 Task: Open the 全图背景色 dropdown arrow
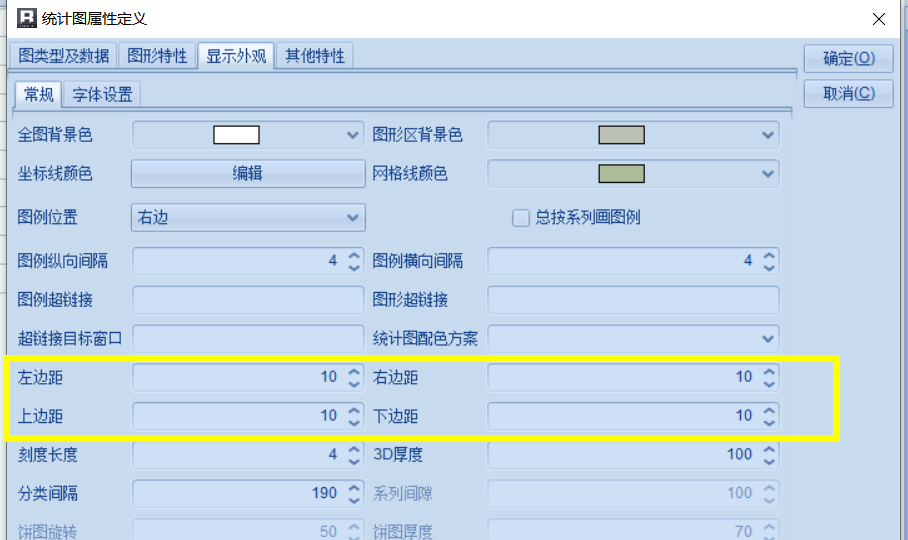coord(353,135)
